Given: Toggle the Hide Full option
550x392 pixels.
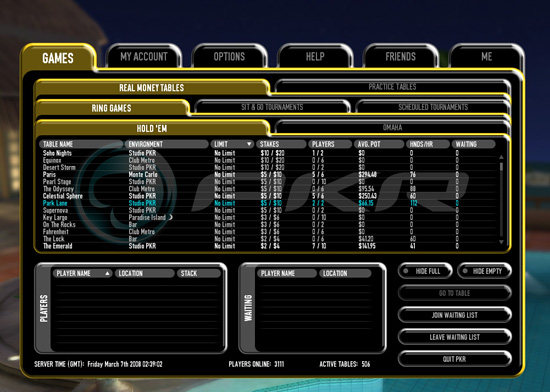Looking at the screenshot, I should coord(425,271).
